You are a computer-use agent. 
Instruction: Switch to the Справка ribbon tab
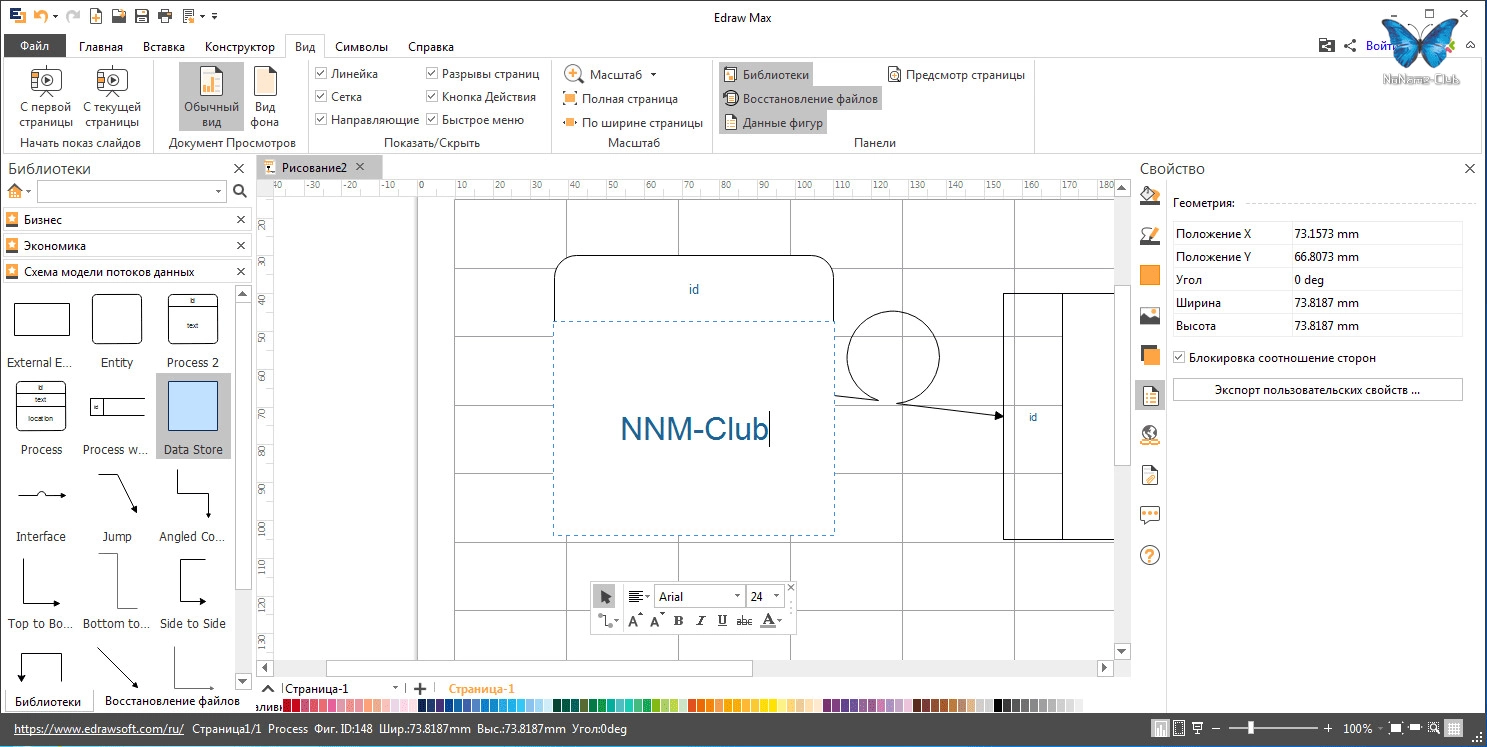pyautogui.click(x=431, y=47)
